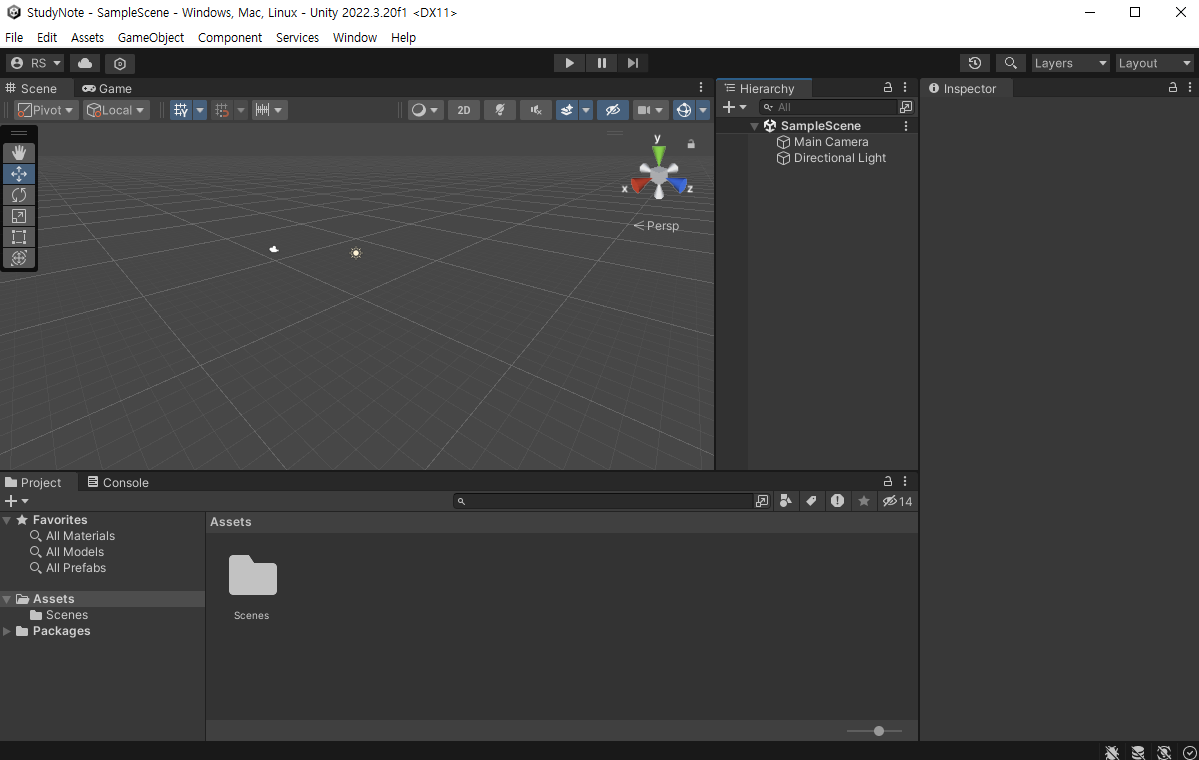Toggle grid snapping
This screenshot has height=760, width=1199.
(222, 110)
